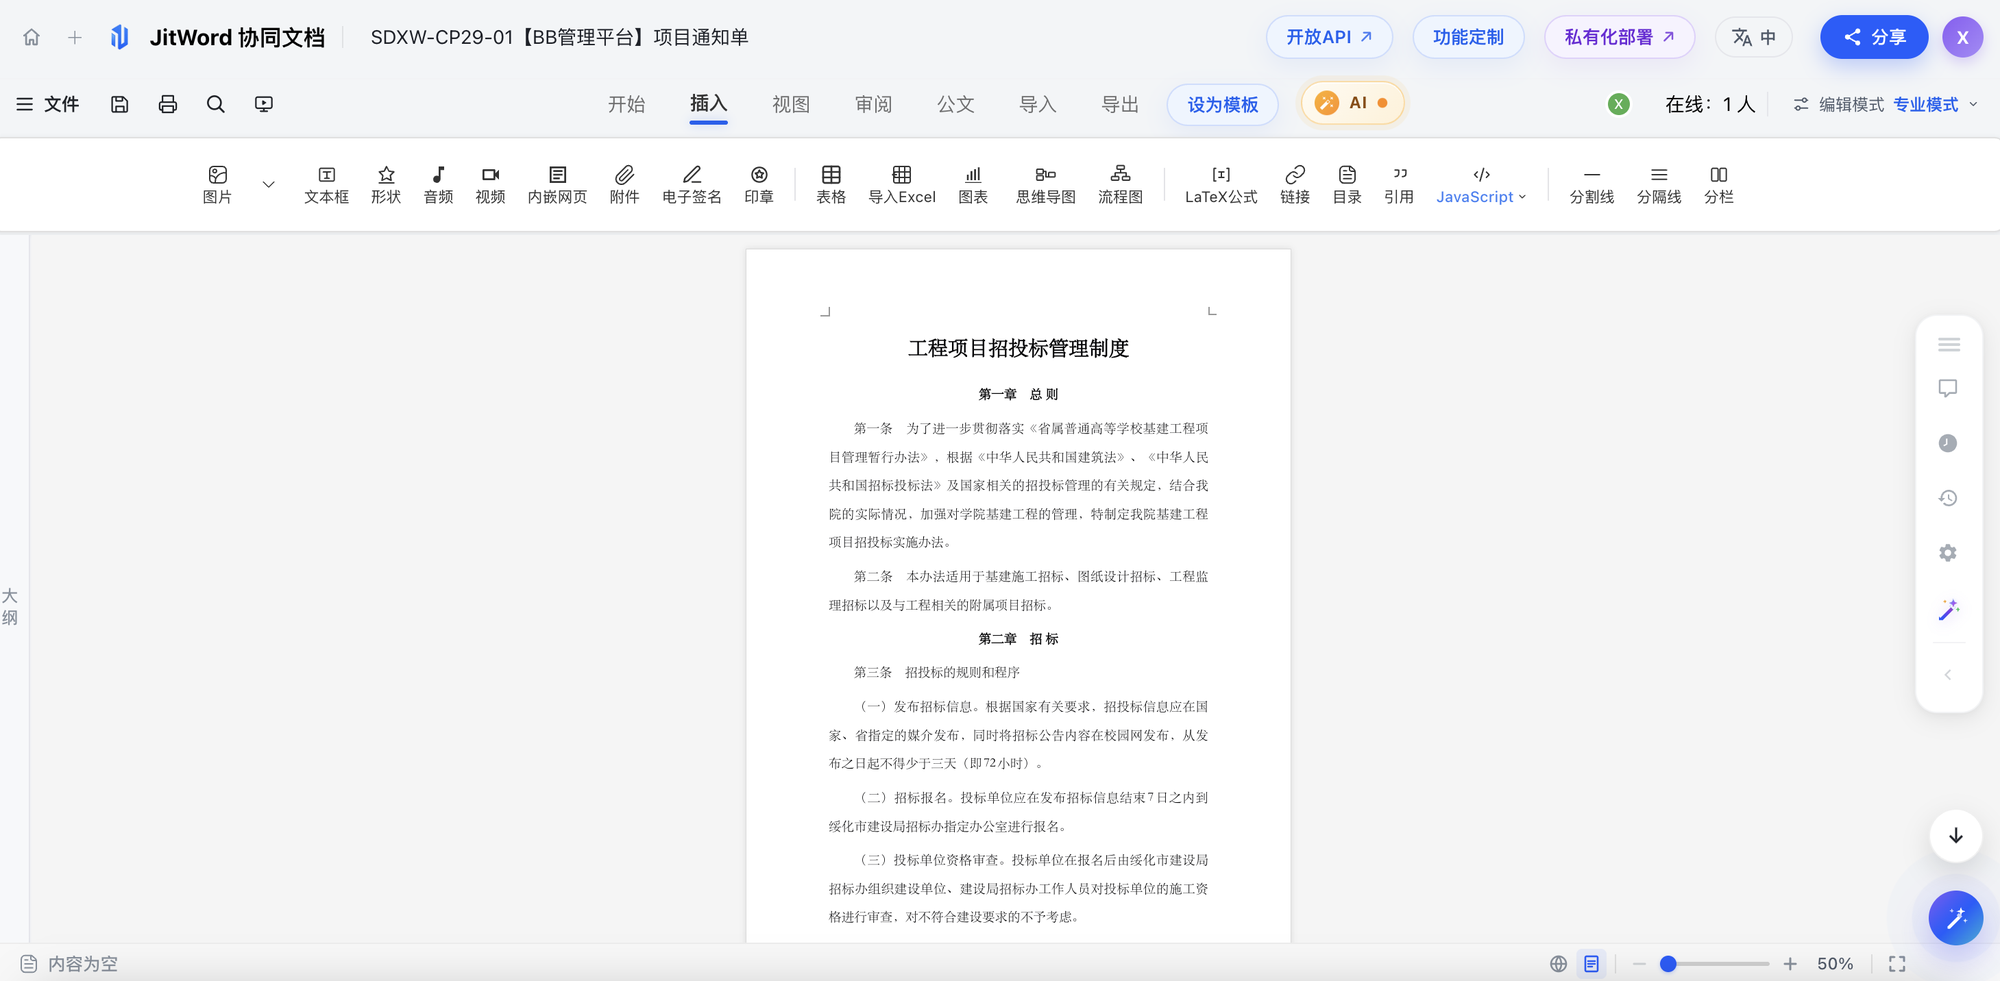Image resolution: width=2000 pixels, height=981 pixels.
Task: Open the 文件 hamburger menu
Action: tap(47, 104)
